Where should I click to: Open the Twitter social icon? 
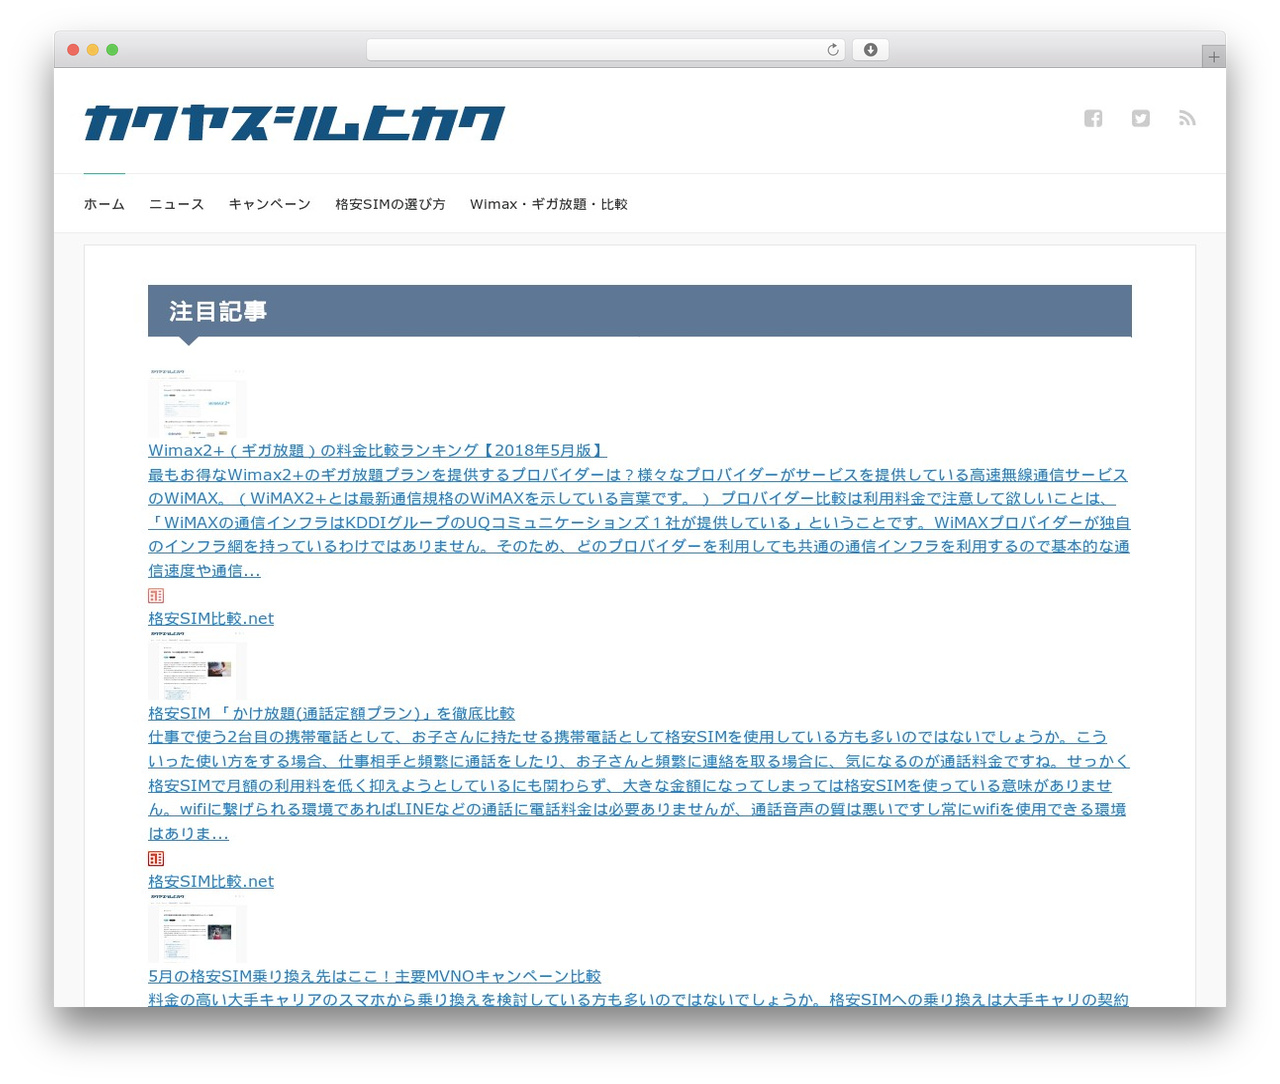tap(1140, 118)
